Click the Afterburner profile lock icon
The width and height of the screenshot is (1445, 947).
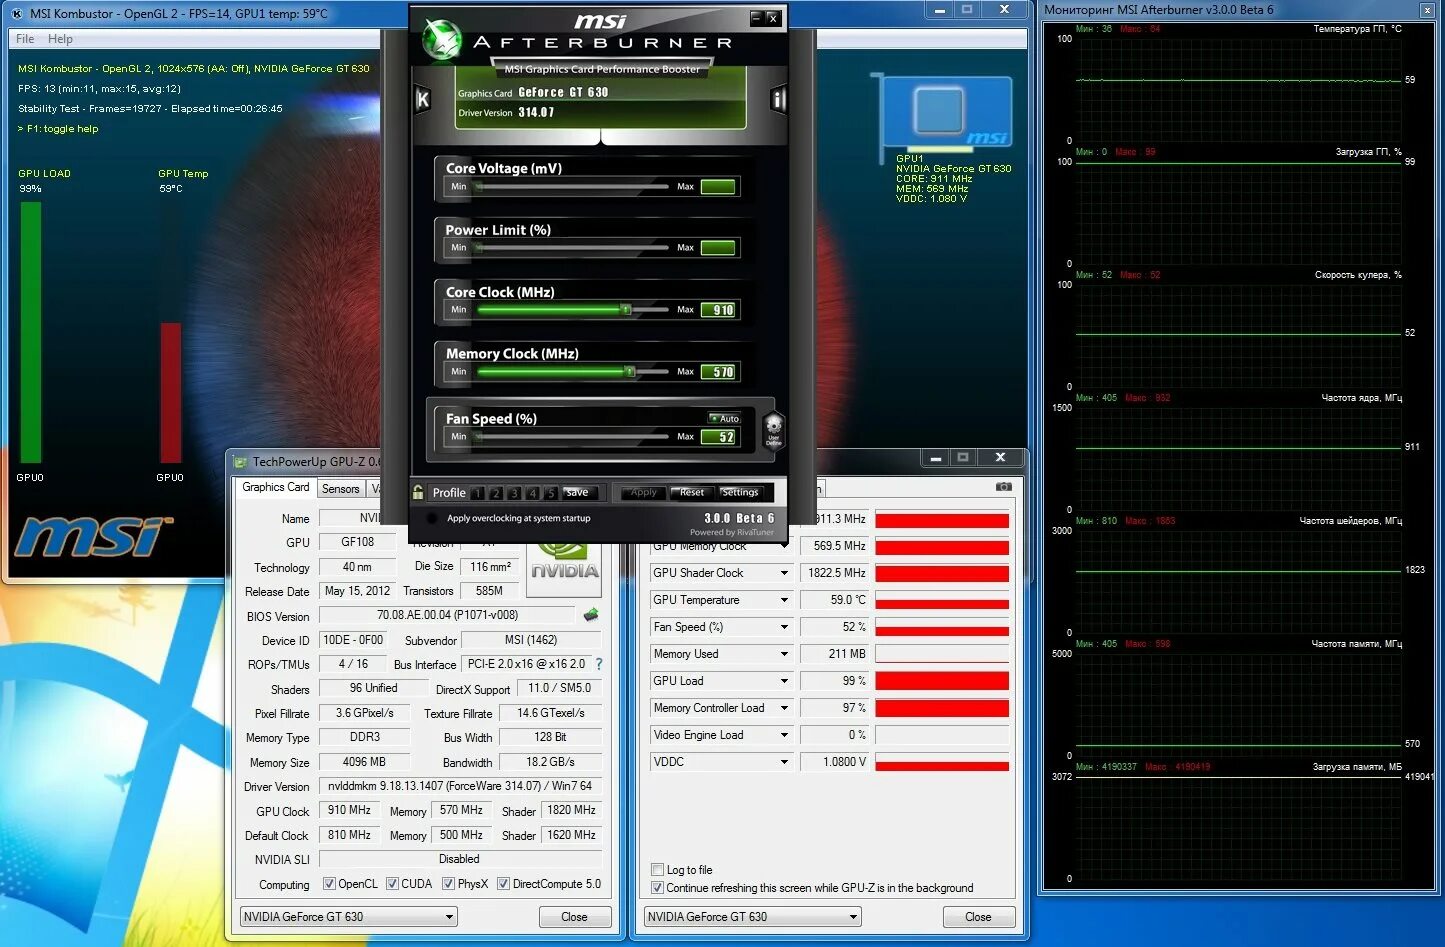pyautogui.click(x=418, y=492)
